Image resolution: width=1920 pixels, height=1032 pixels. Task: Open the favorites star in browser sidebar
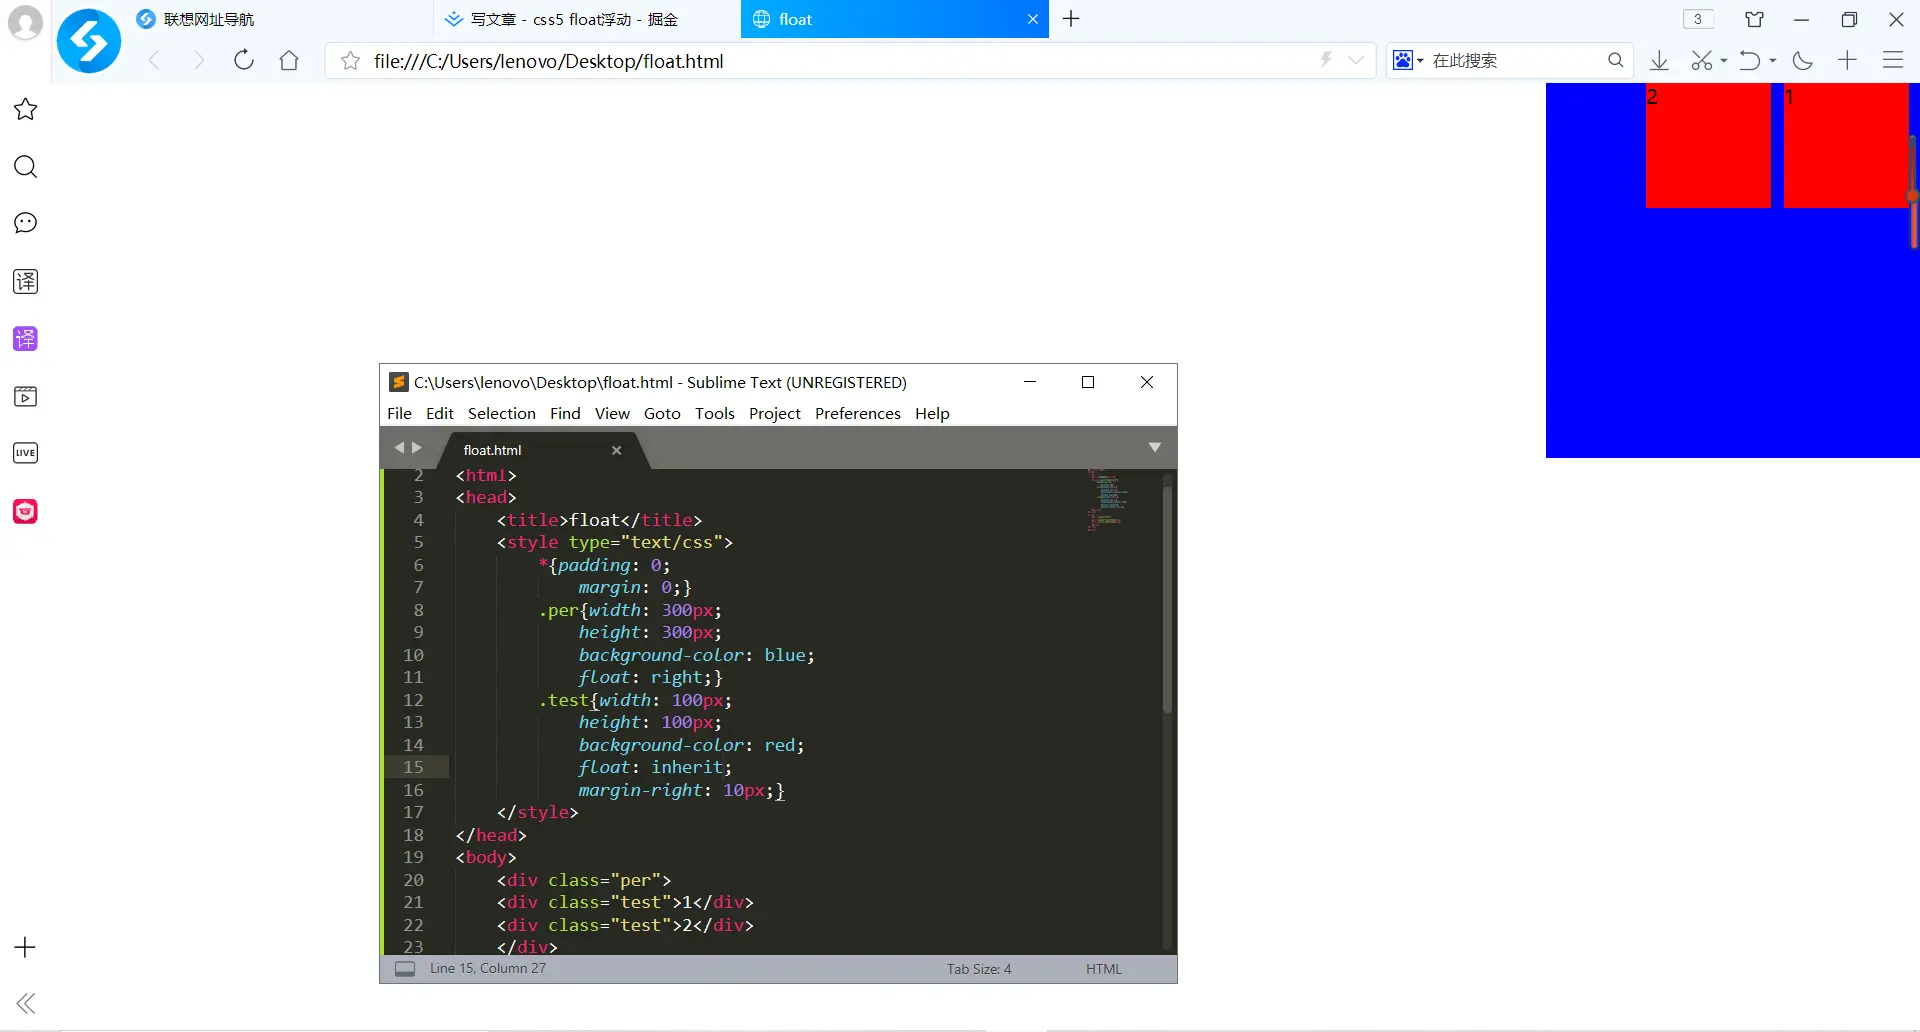(26, 109)
